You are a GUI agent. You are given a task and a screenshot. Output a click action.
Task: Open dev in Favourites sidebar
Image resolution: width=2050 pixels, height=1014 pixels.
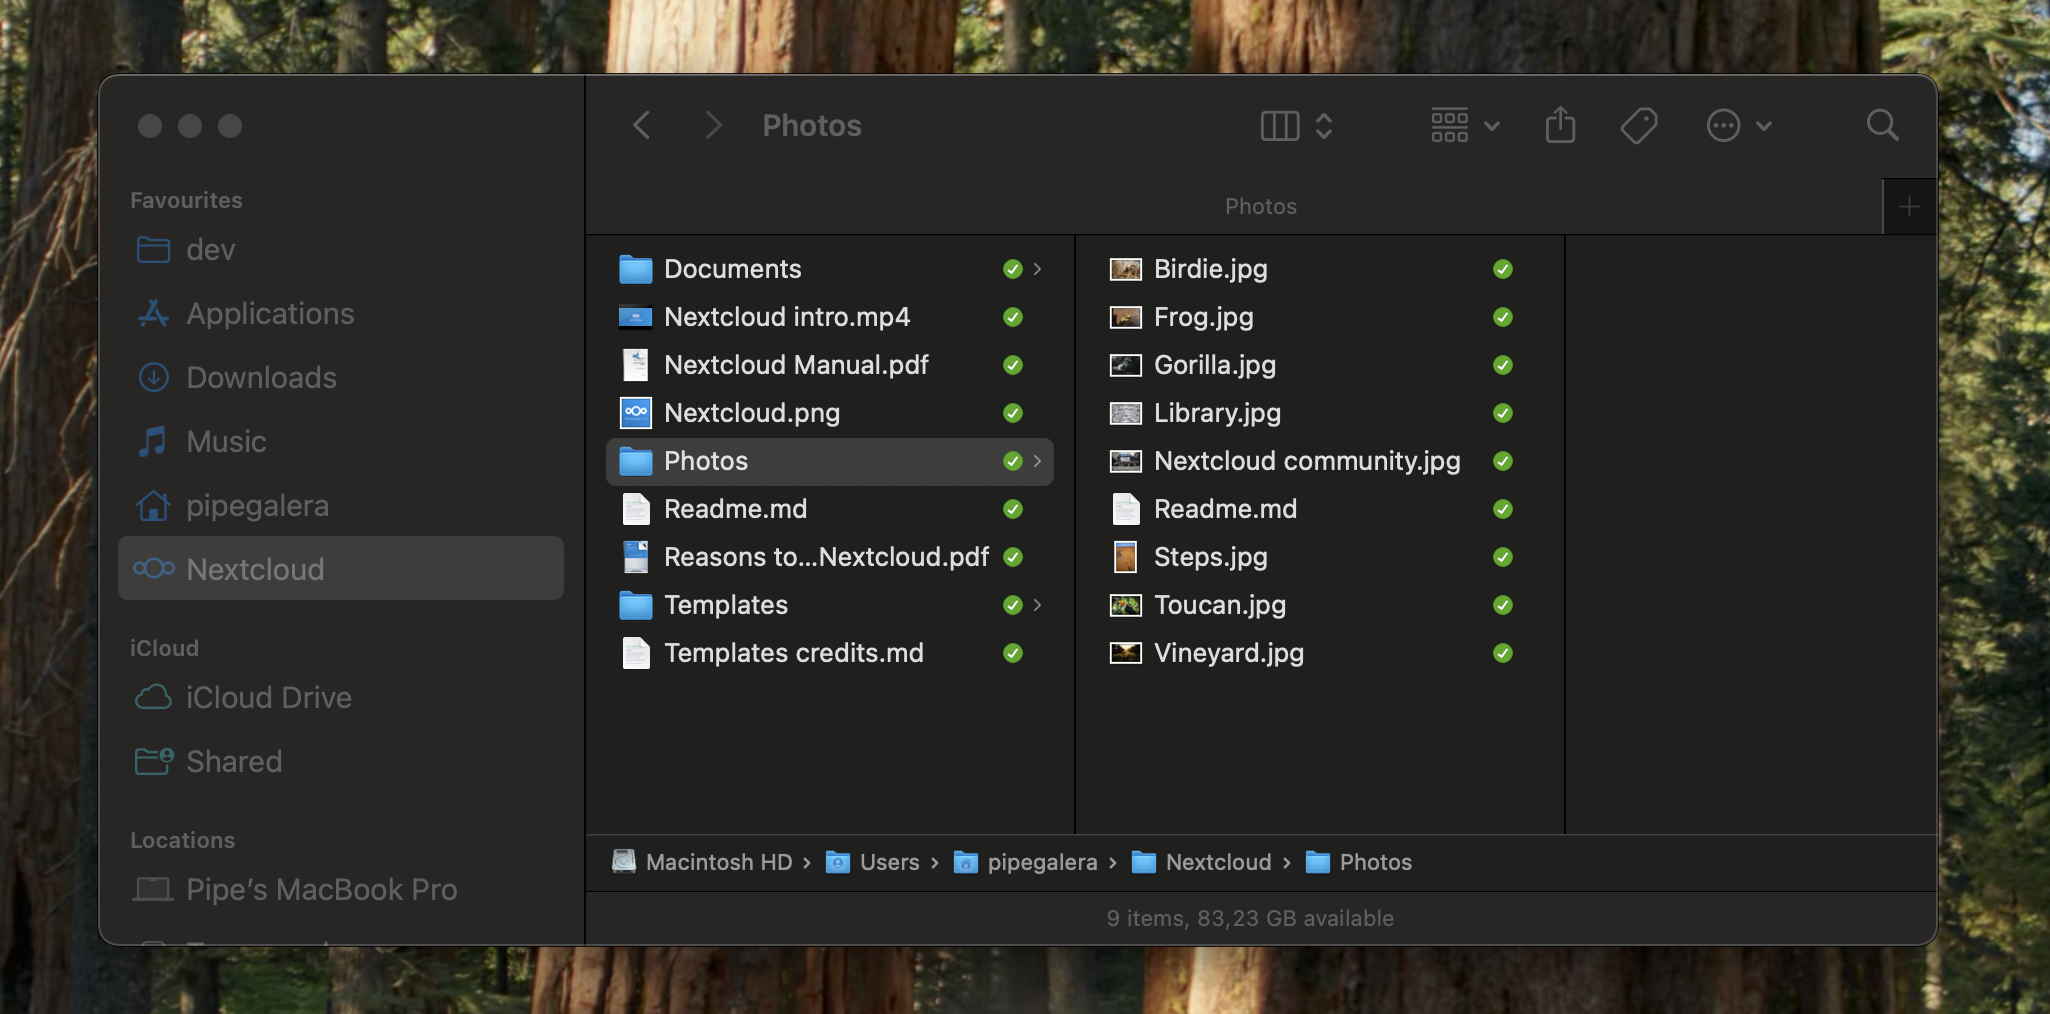click(340, 250)
